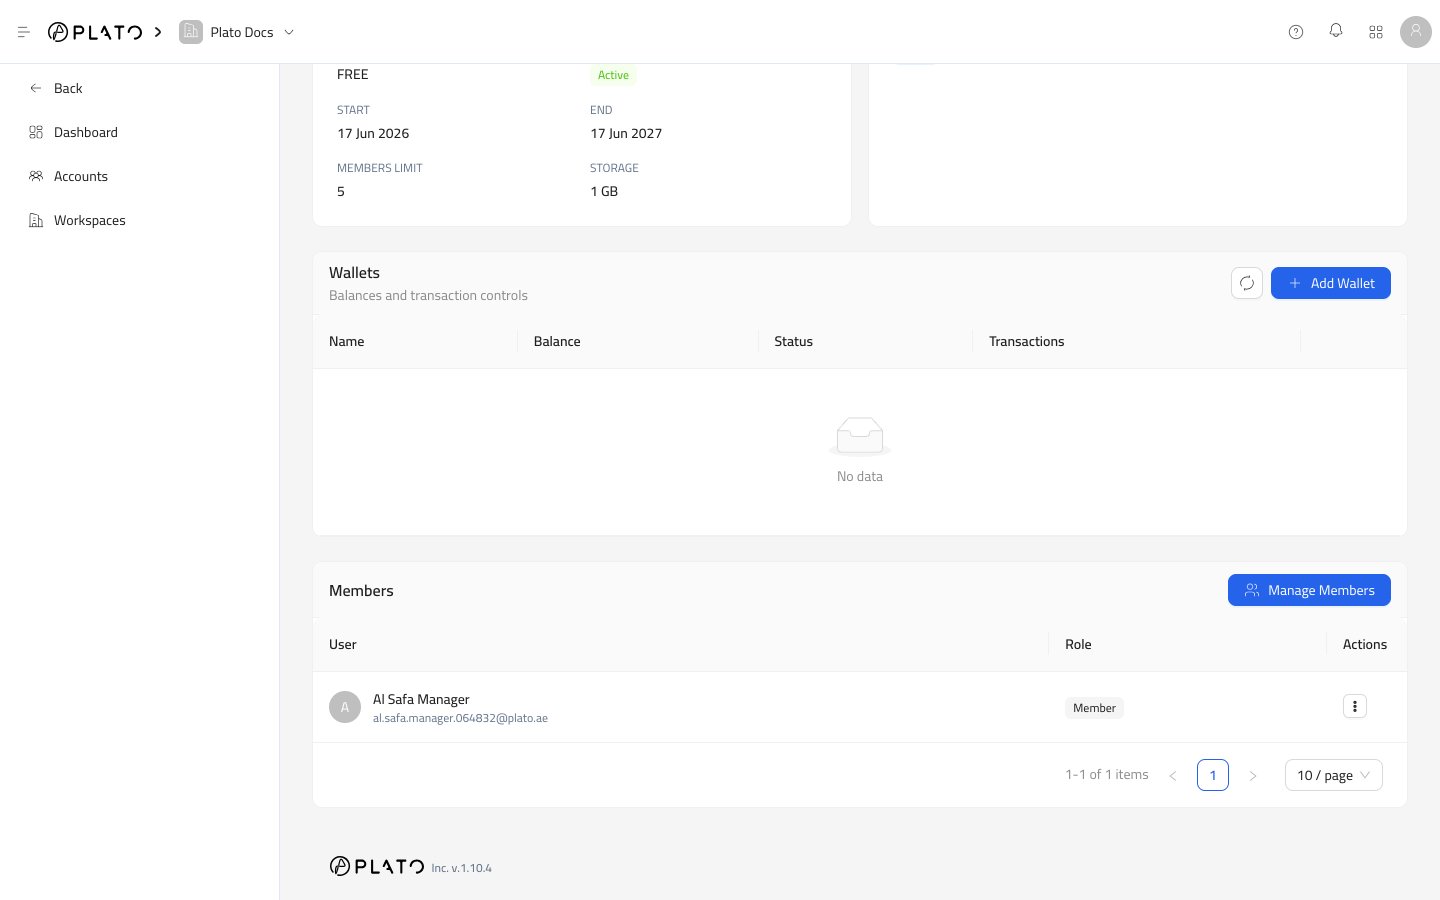Click the MEMBERS LIMIT label

point(380,168)
